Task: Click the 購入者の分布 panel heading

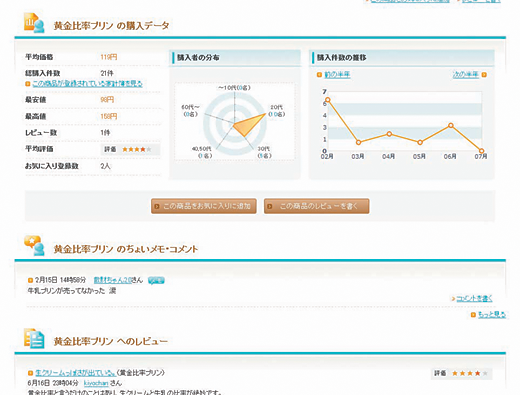Action: tap(198, 57)
